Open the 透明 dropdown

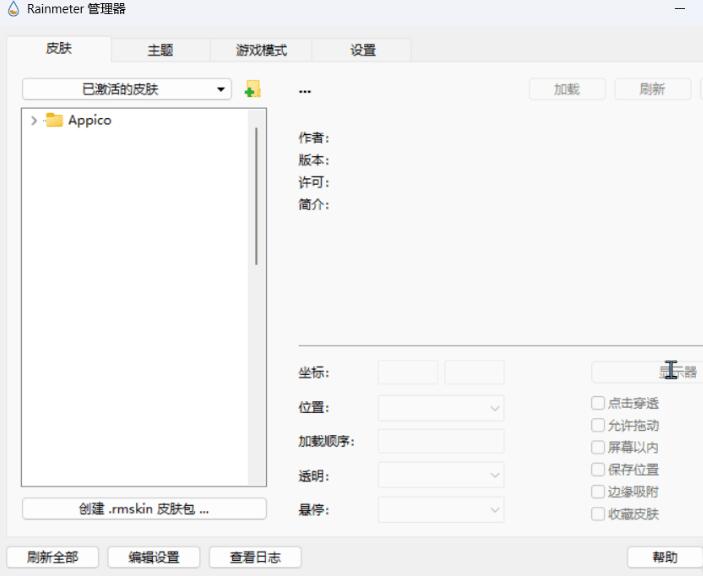point(441,476)
